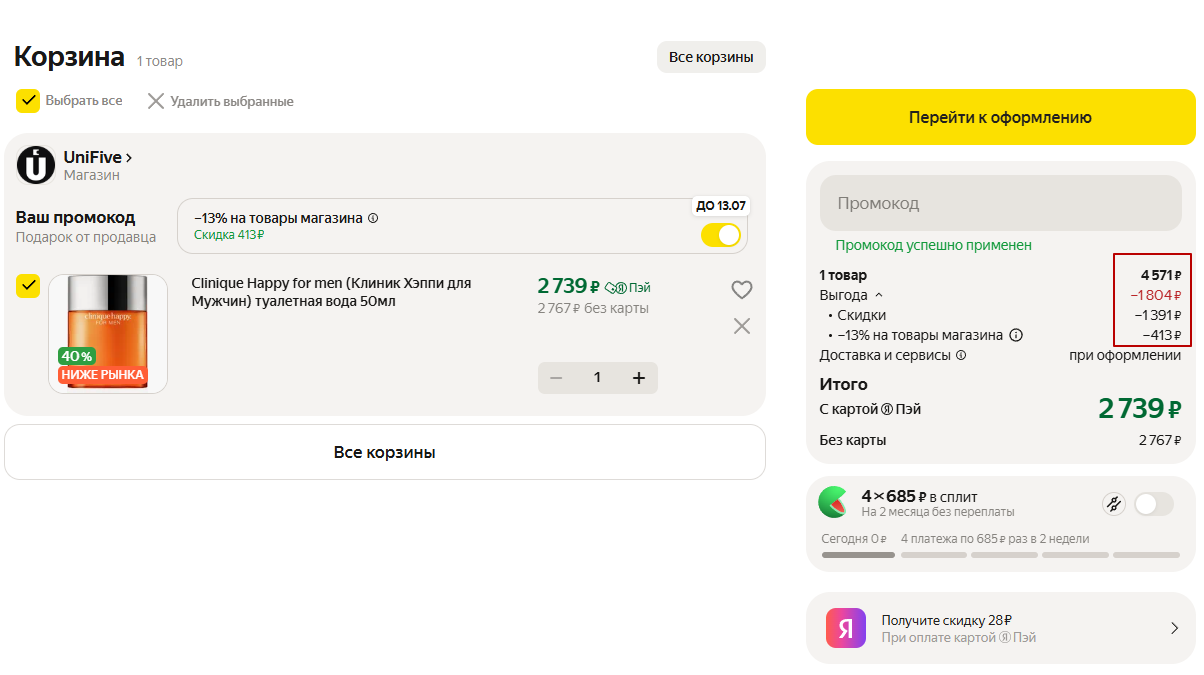Image resolution: width=1204 pixels, height=675 pixels.
Task: Disable the −13% store promo toggle
Action: 720,235
